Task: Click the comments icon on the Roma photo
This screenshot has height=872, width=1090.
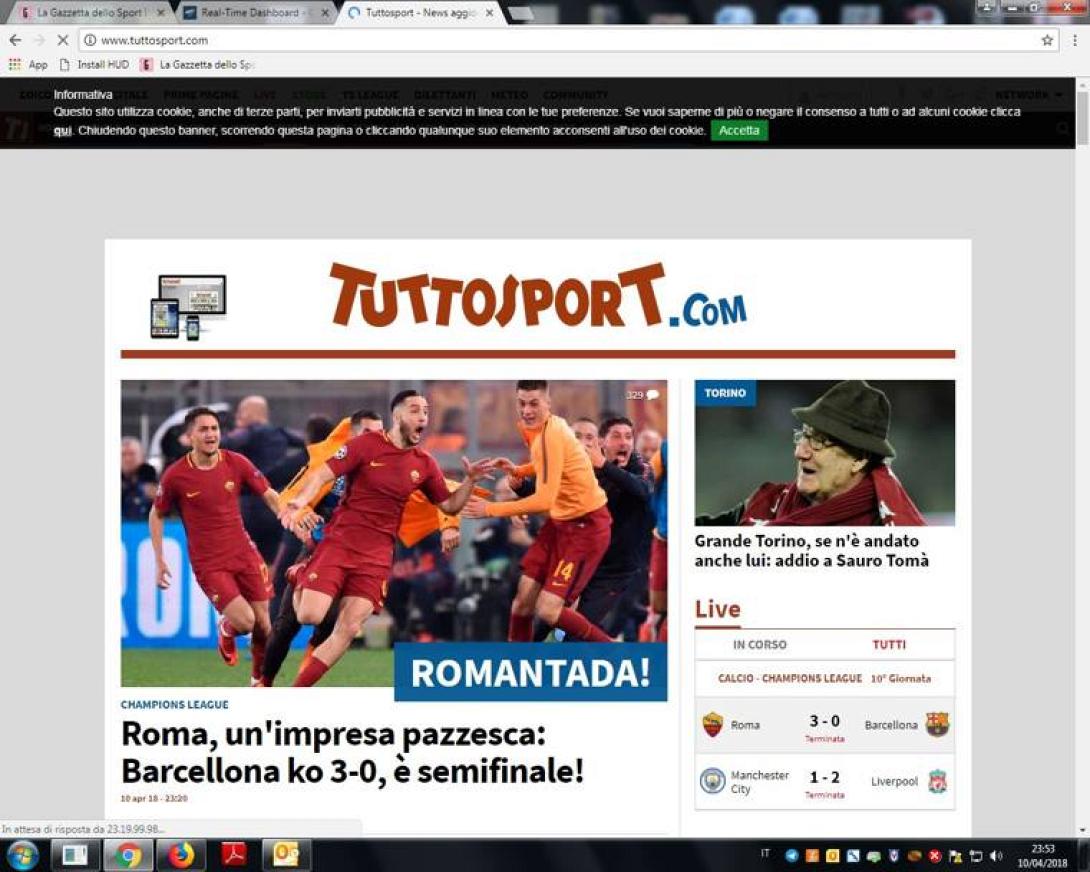Action: pyautogui.click(x=651, y=395)
